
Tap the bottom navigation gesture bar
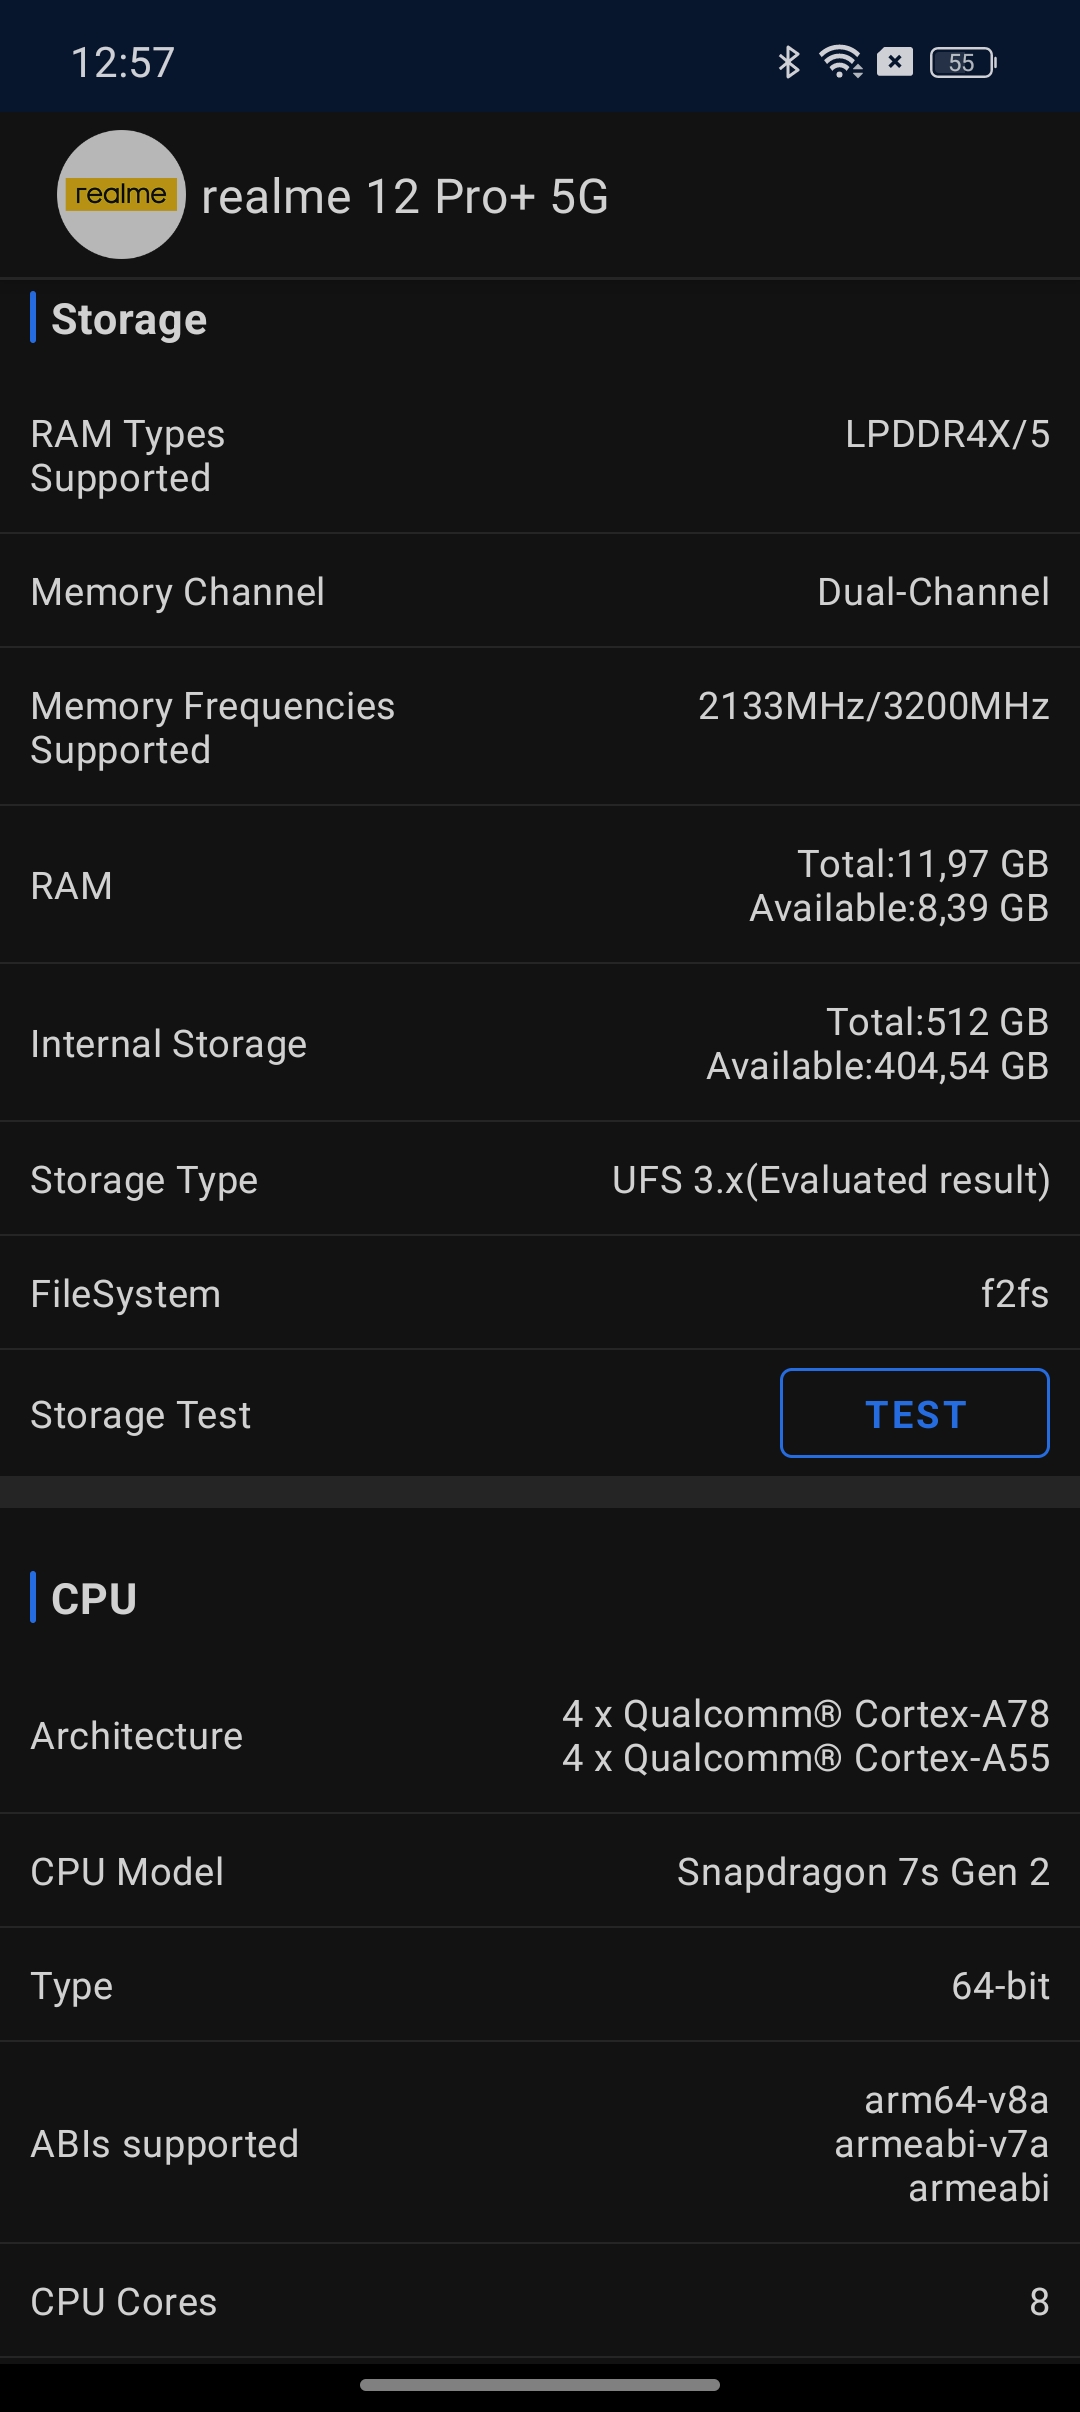(x=540, y=2385)
